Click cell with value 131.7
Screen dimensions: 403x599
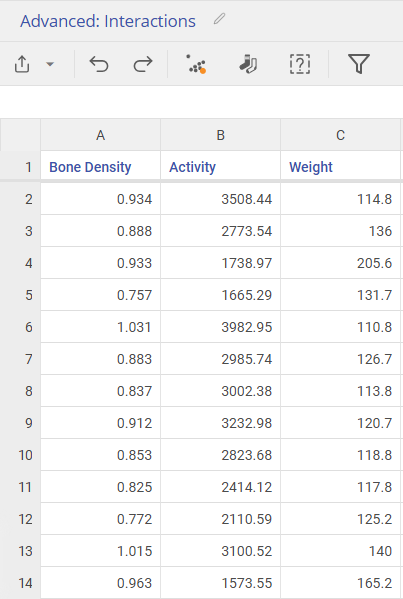point(340,295)
